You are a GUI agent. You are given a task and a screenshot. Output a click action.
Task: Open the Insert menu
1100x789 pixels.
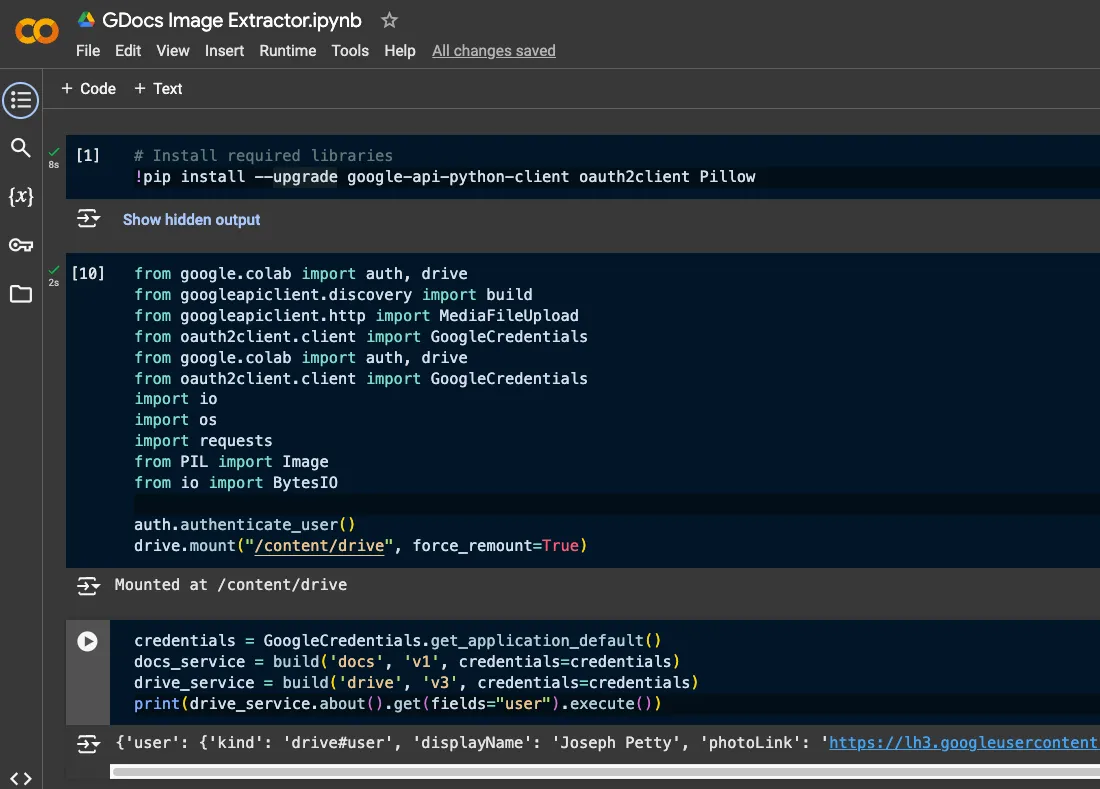click(x=224, y=51)
